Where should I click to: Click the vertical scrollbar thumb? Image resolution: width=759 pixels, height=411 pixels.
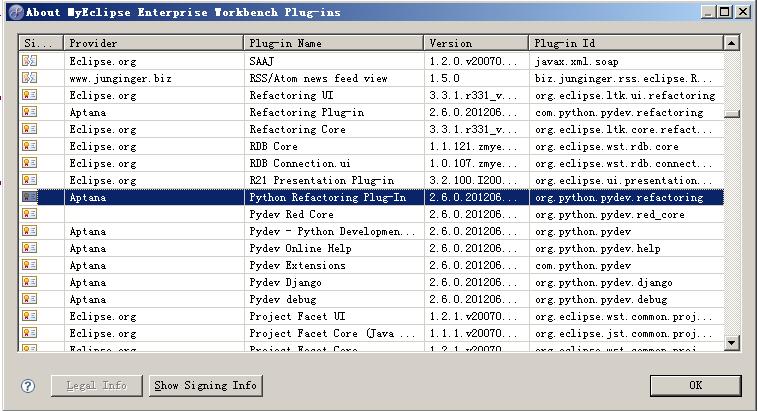coord(731,114)
